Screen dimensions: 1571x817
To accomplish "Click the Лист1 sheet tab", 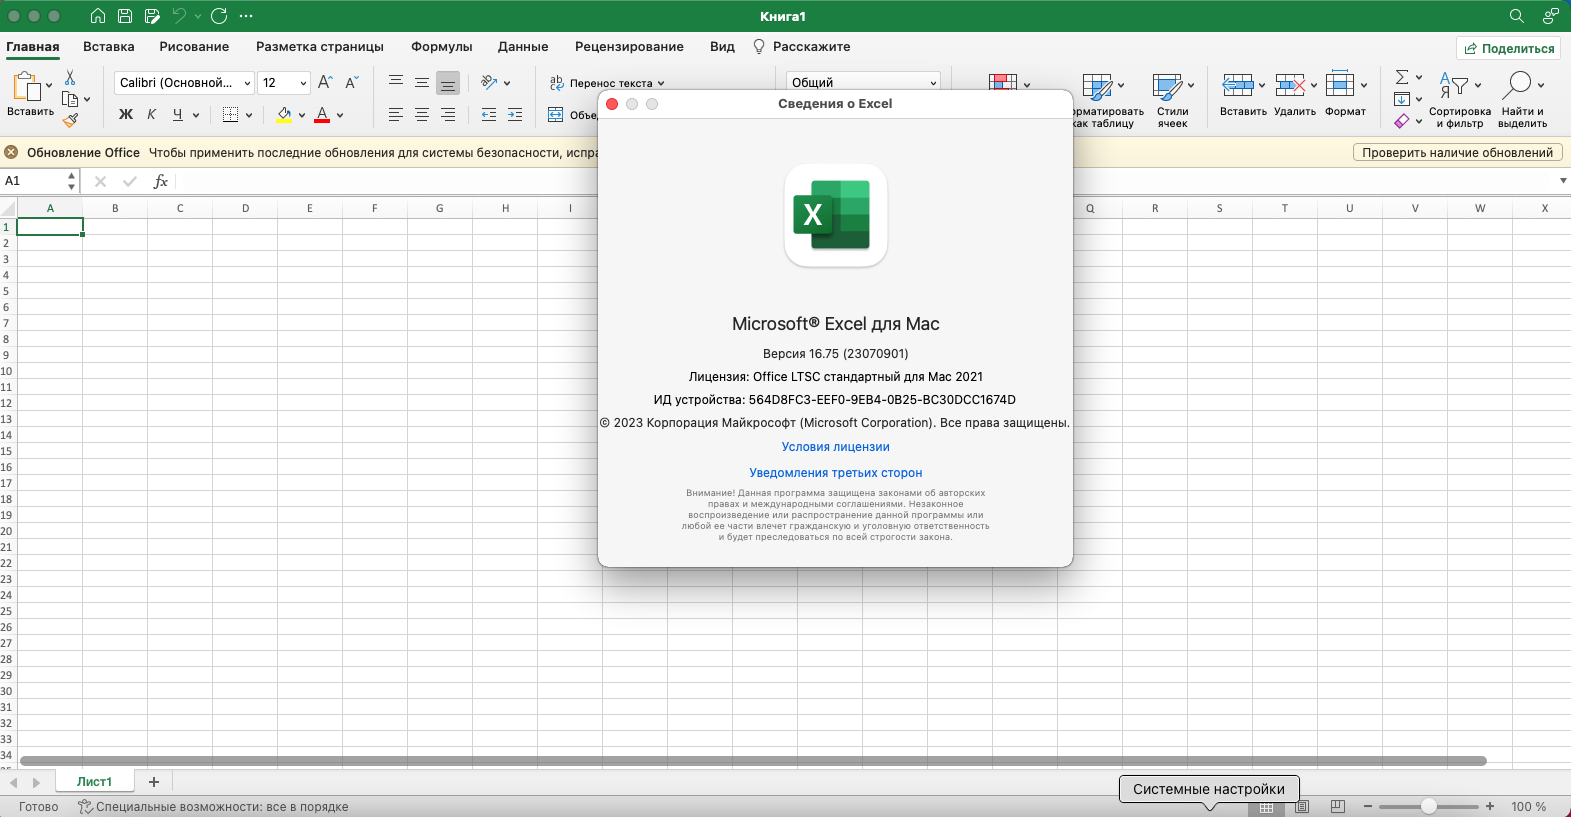I will pyautogui.click(x=94, y=782).
